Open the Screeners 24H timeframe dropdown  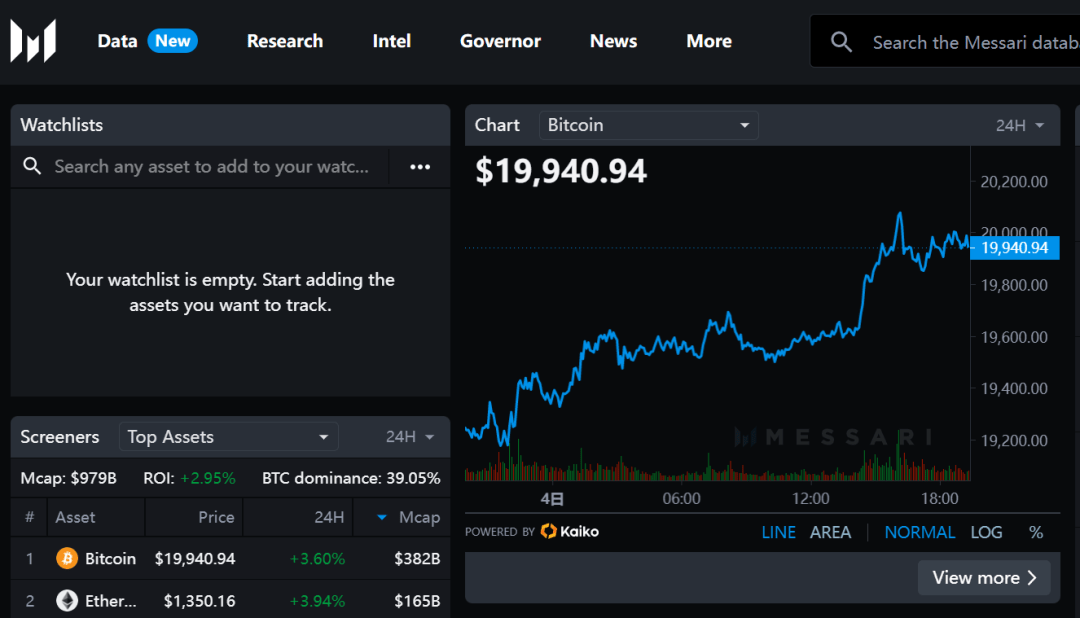[x=410, y=437]
